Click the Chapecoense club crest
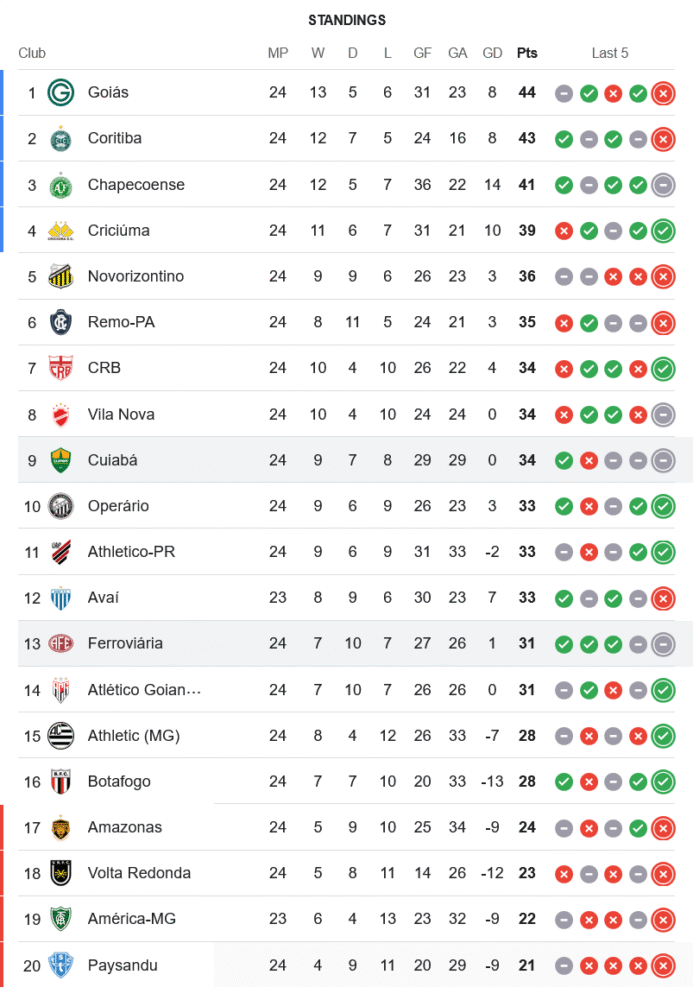693x1000 pixels. point(61,185)
